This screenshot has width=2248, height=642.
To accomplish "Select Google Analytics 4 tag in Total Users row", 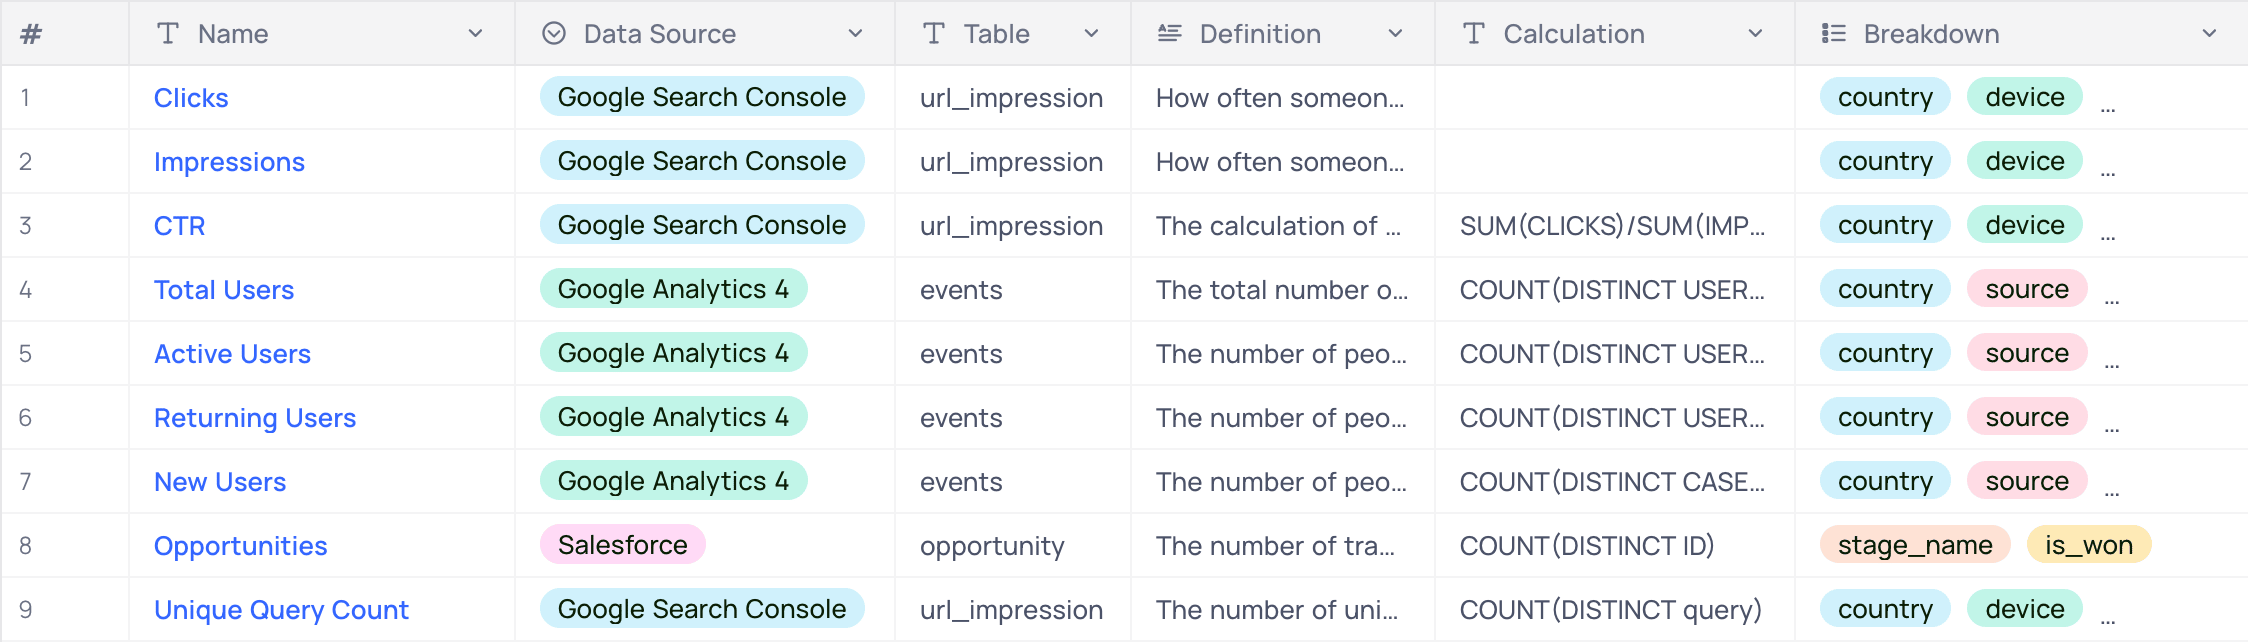I will click(x=674, y=289).
